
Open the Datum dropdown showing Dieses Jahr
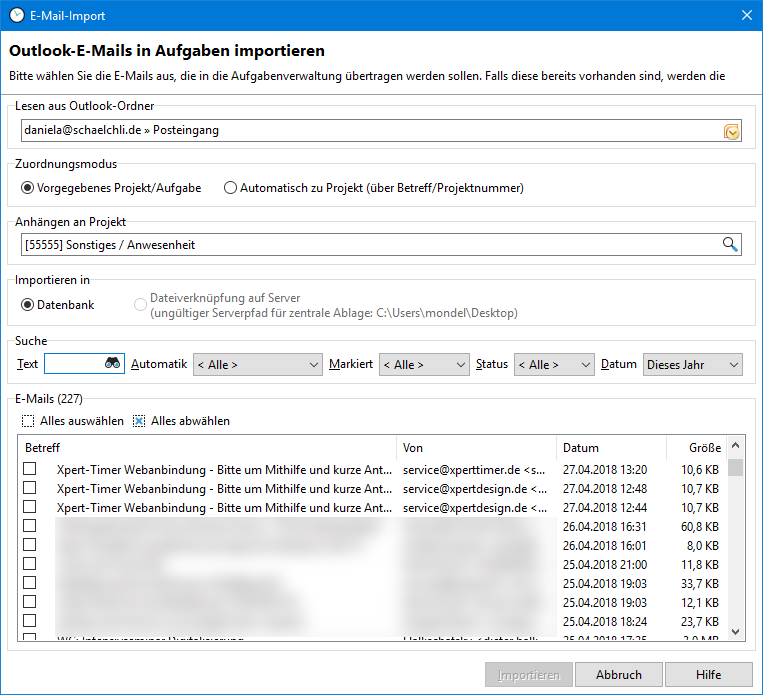[692, 365]
